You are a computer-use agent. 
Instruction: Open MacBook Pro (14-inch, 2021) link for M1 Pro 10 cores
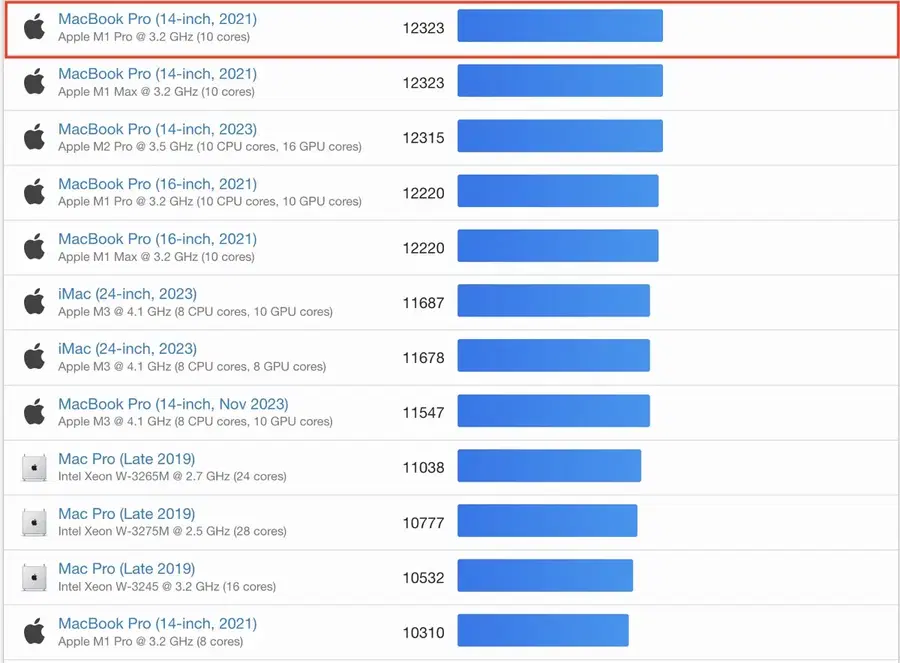pos(157,19)
